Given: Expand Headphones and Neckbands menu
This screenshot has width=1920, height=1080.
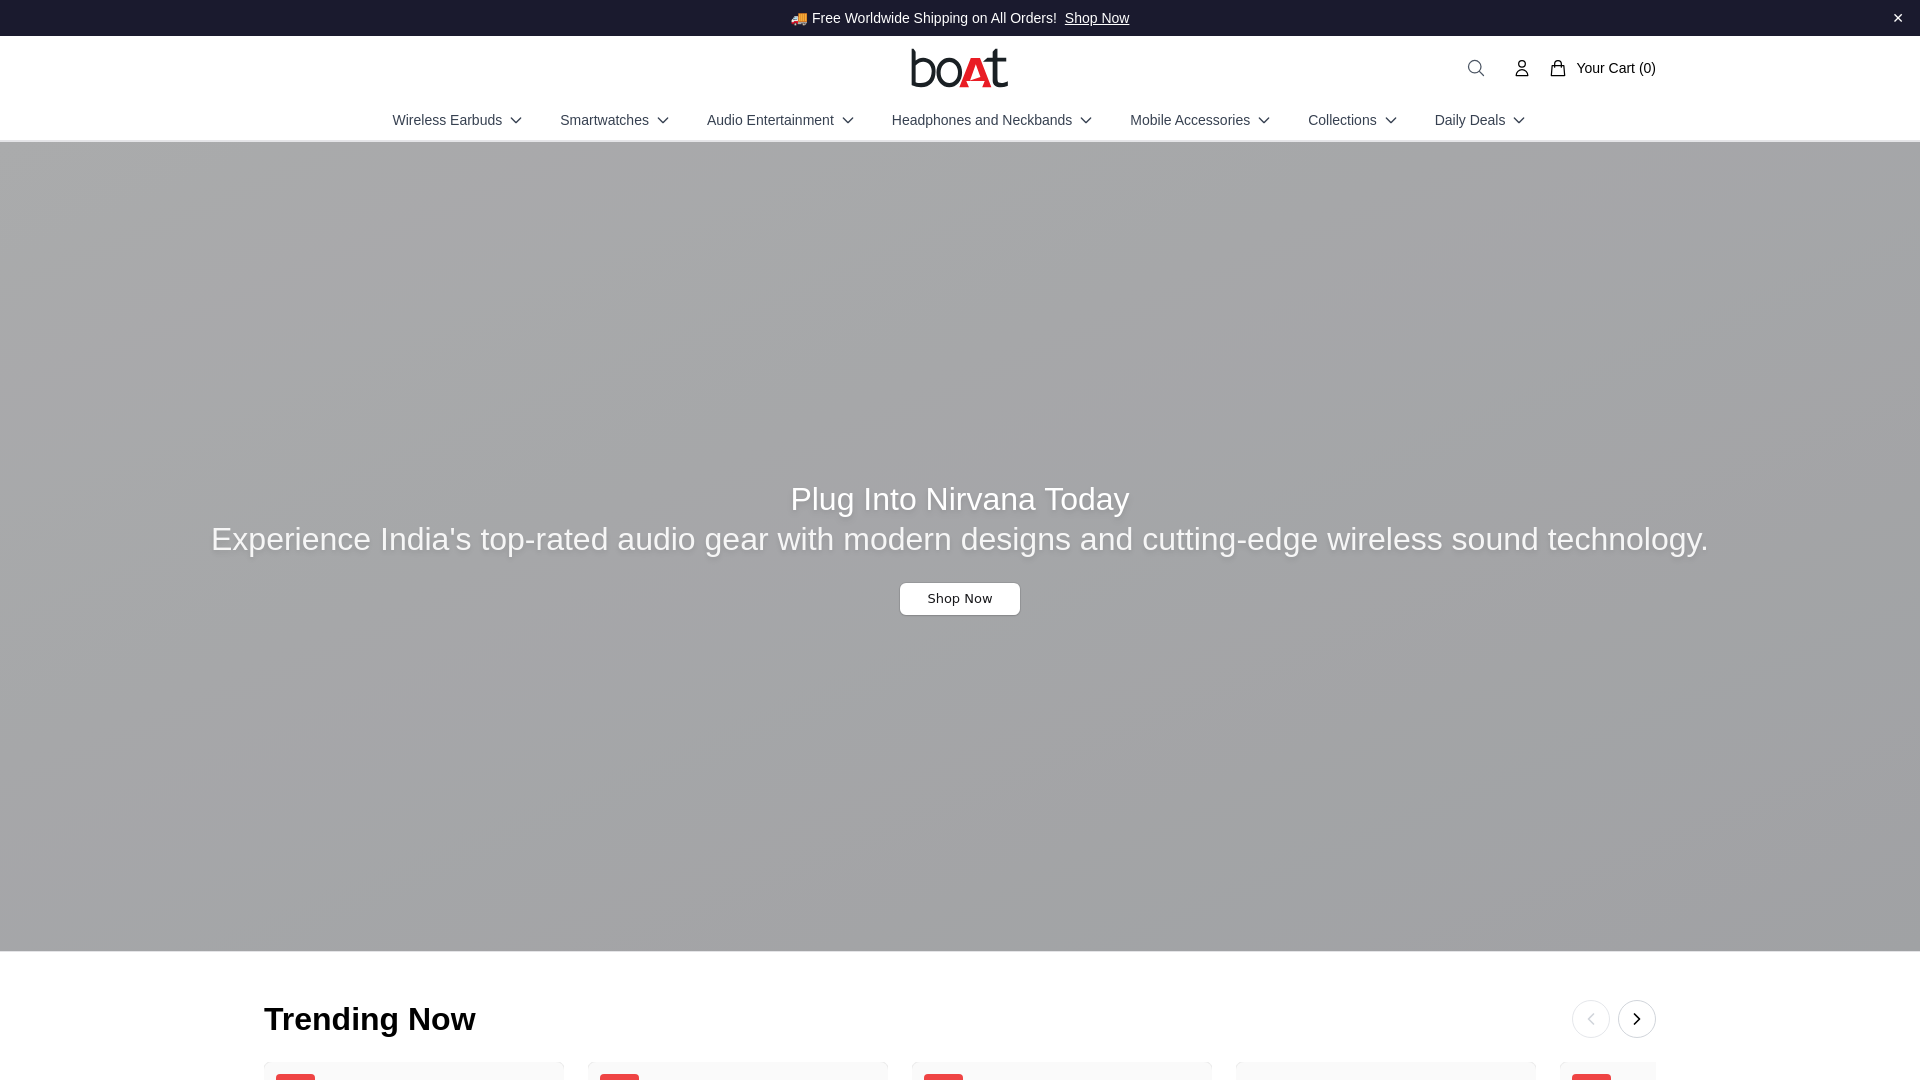Looking at the screenshot, I should pos(992,120).
